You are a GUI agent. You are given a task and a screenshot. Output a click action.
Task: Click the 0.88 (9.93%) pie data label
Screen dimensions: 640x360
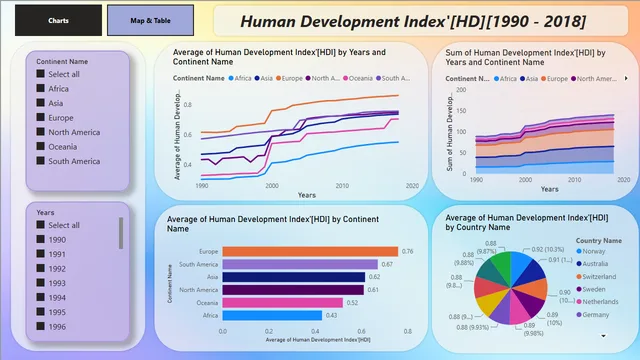[x=472, y=327]
